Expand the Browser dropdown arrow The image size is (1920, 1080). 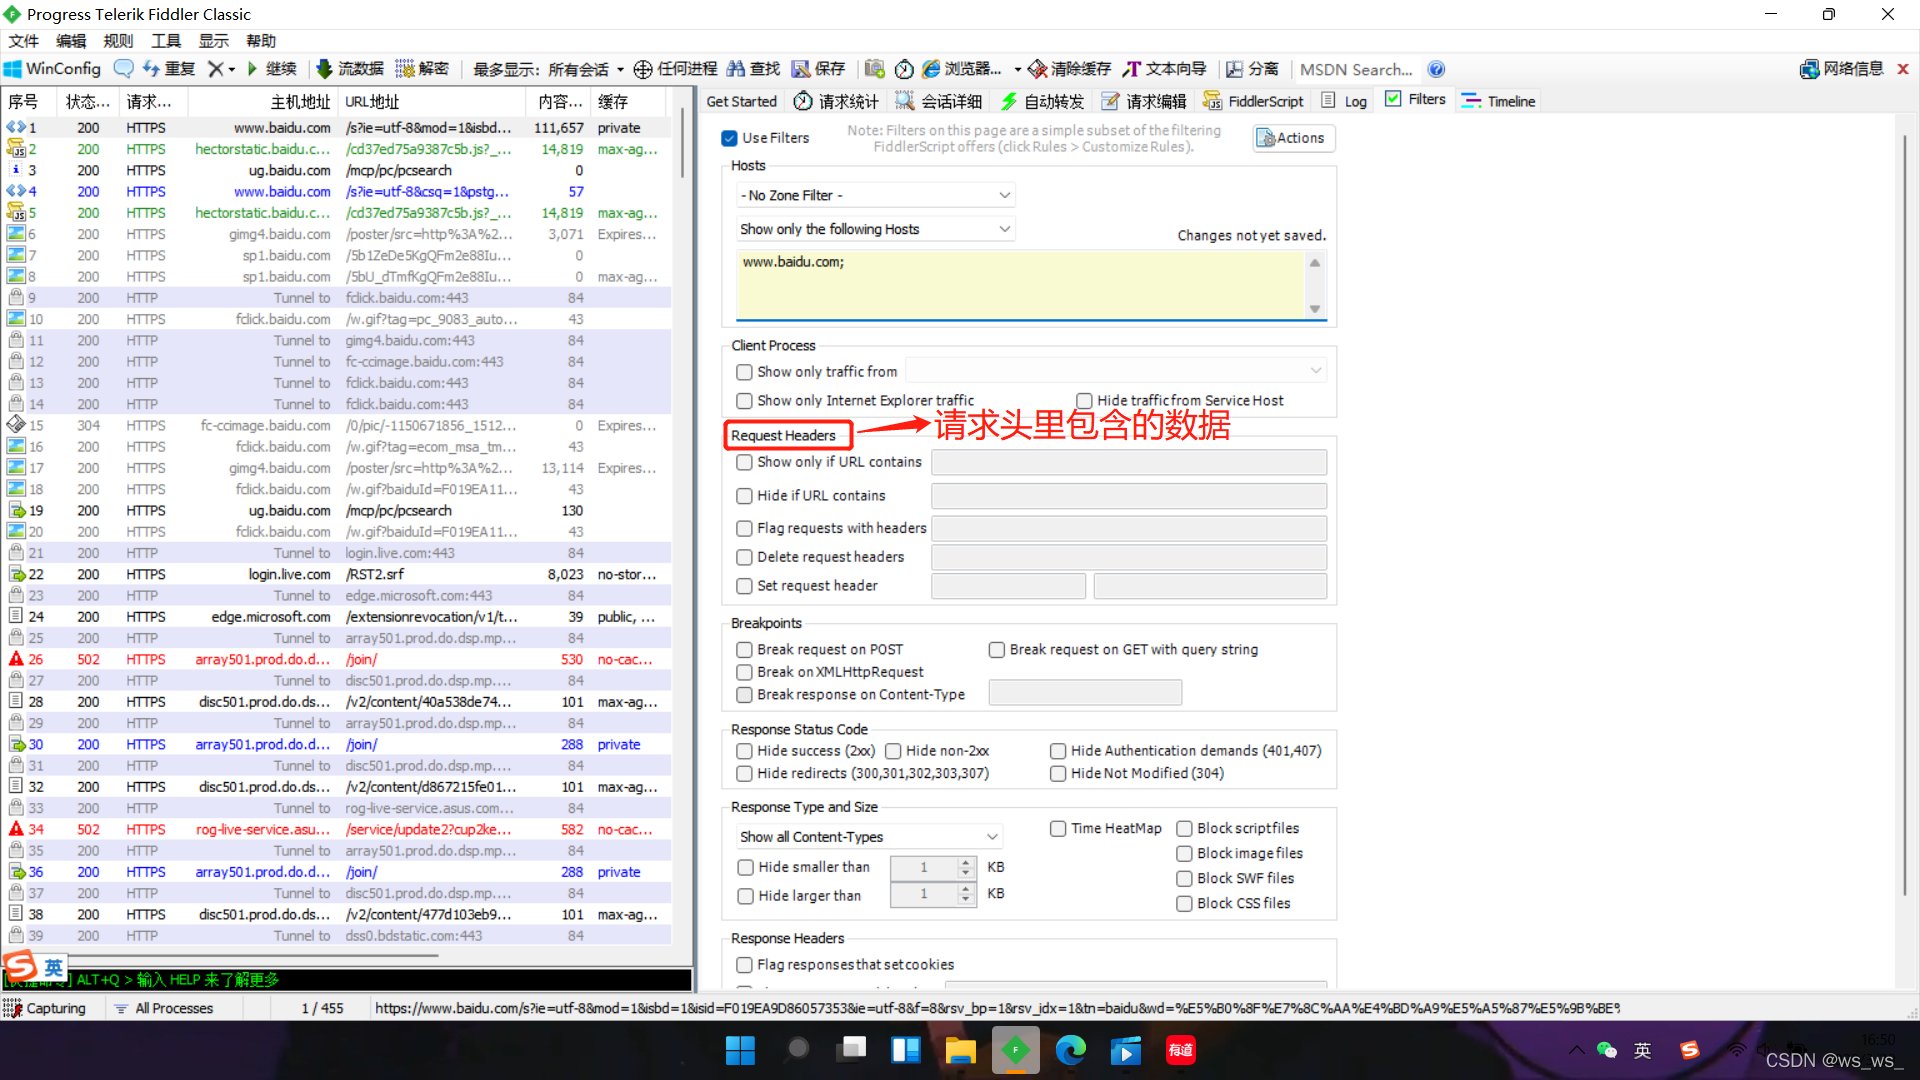(x=1017, y=70)
